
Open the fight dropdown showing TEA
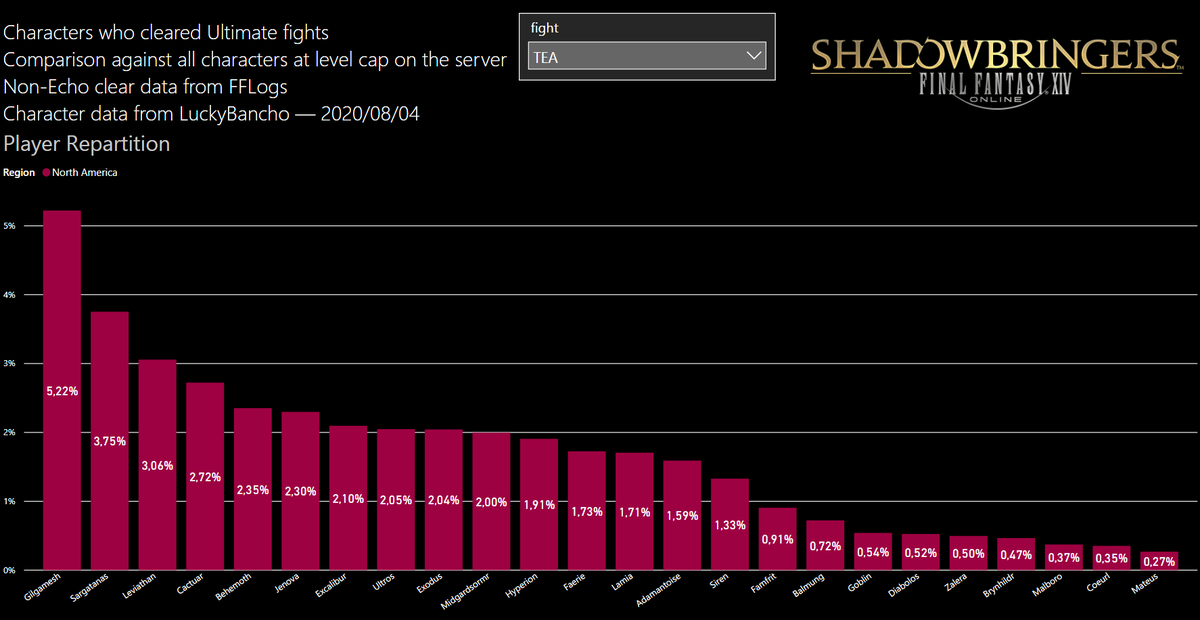coord(647,57)
